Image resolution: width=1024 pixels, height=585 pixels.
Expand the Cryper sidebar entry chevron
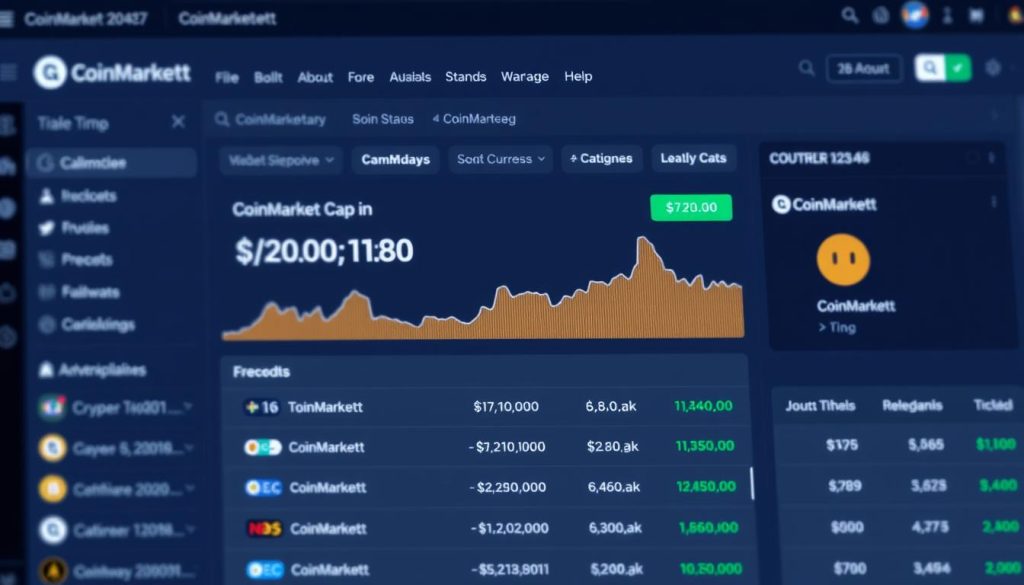188,407
